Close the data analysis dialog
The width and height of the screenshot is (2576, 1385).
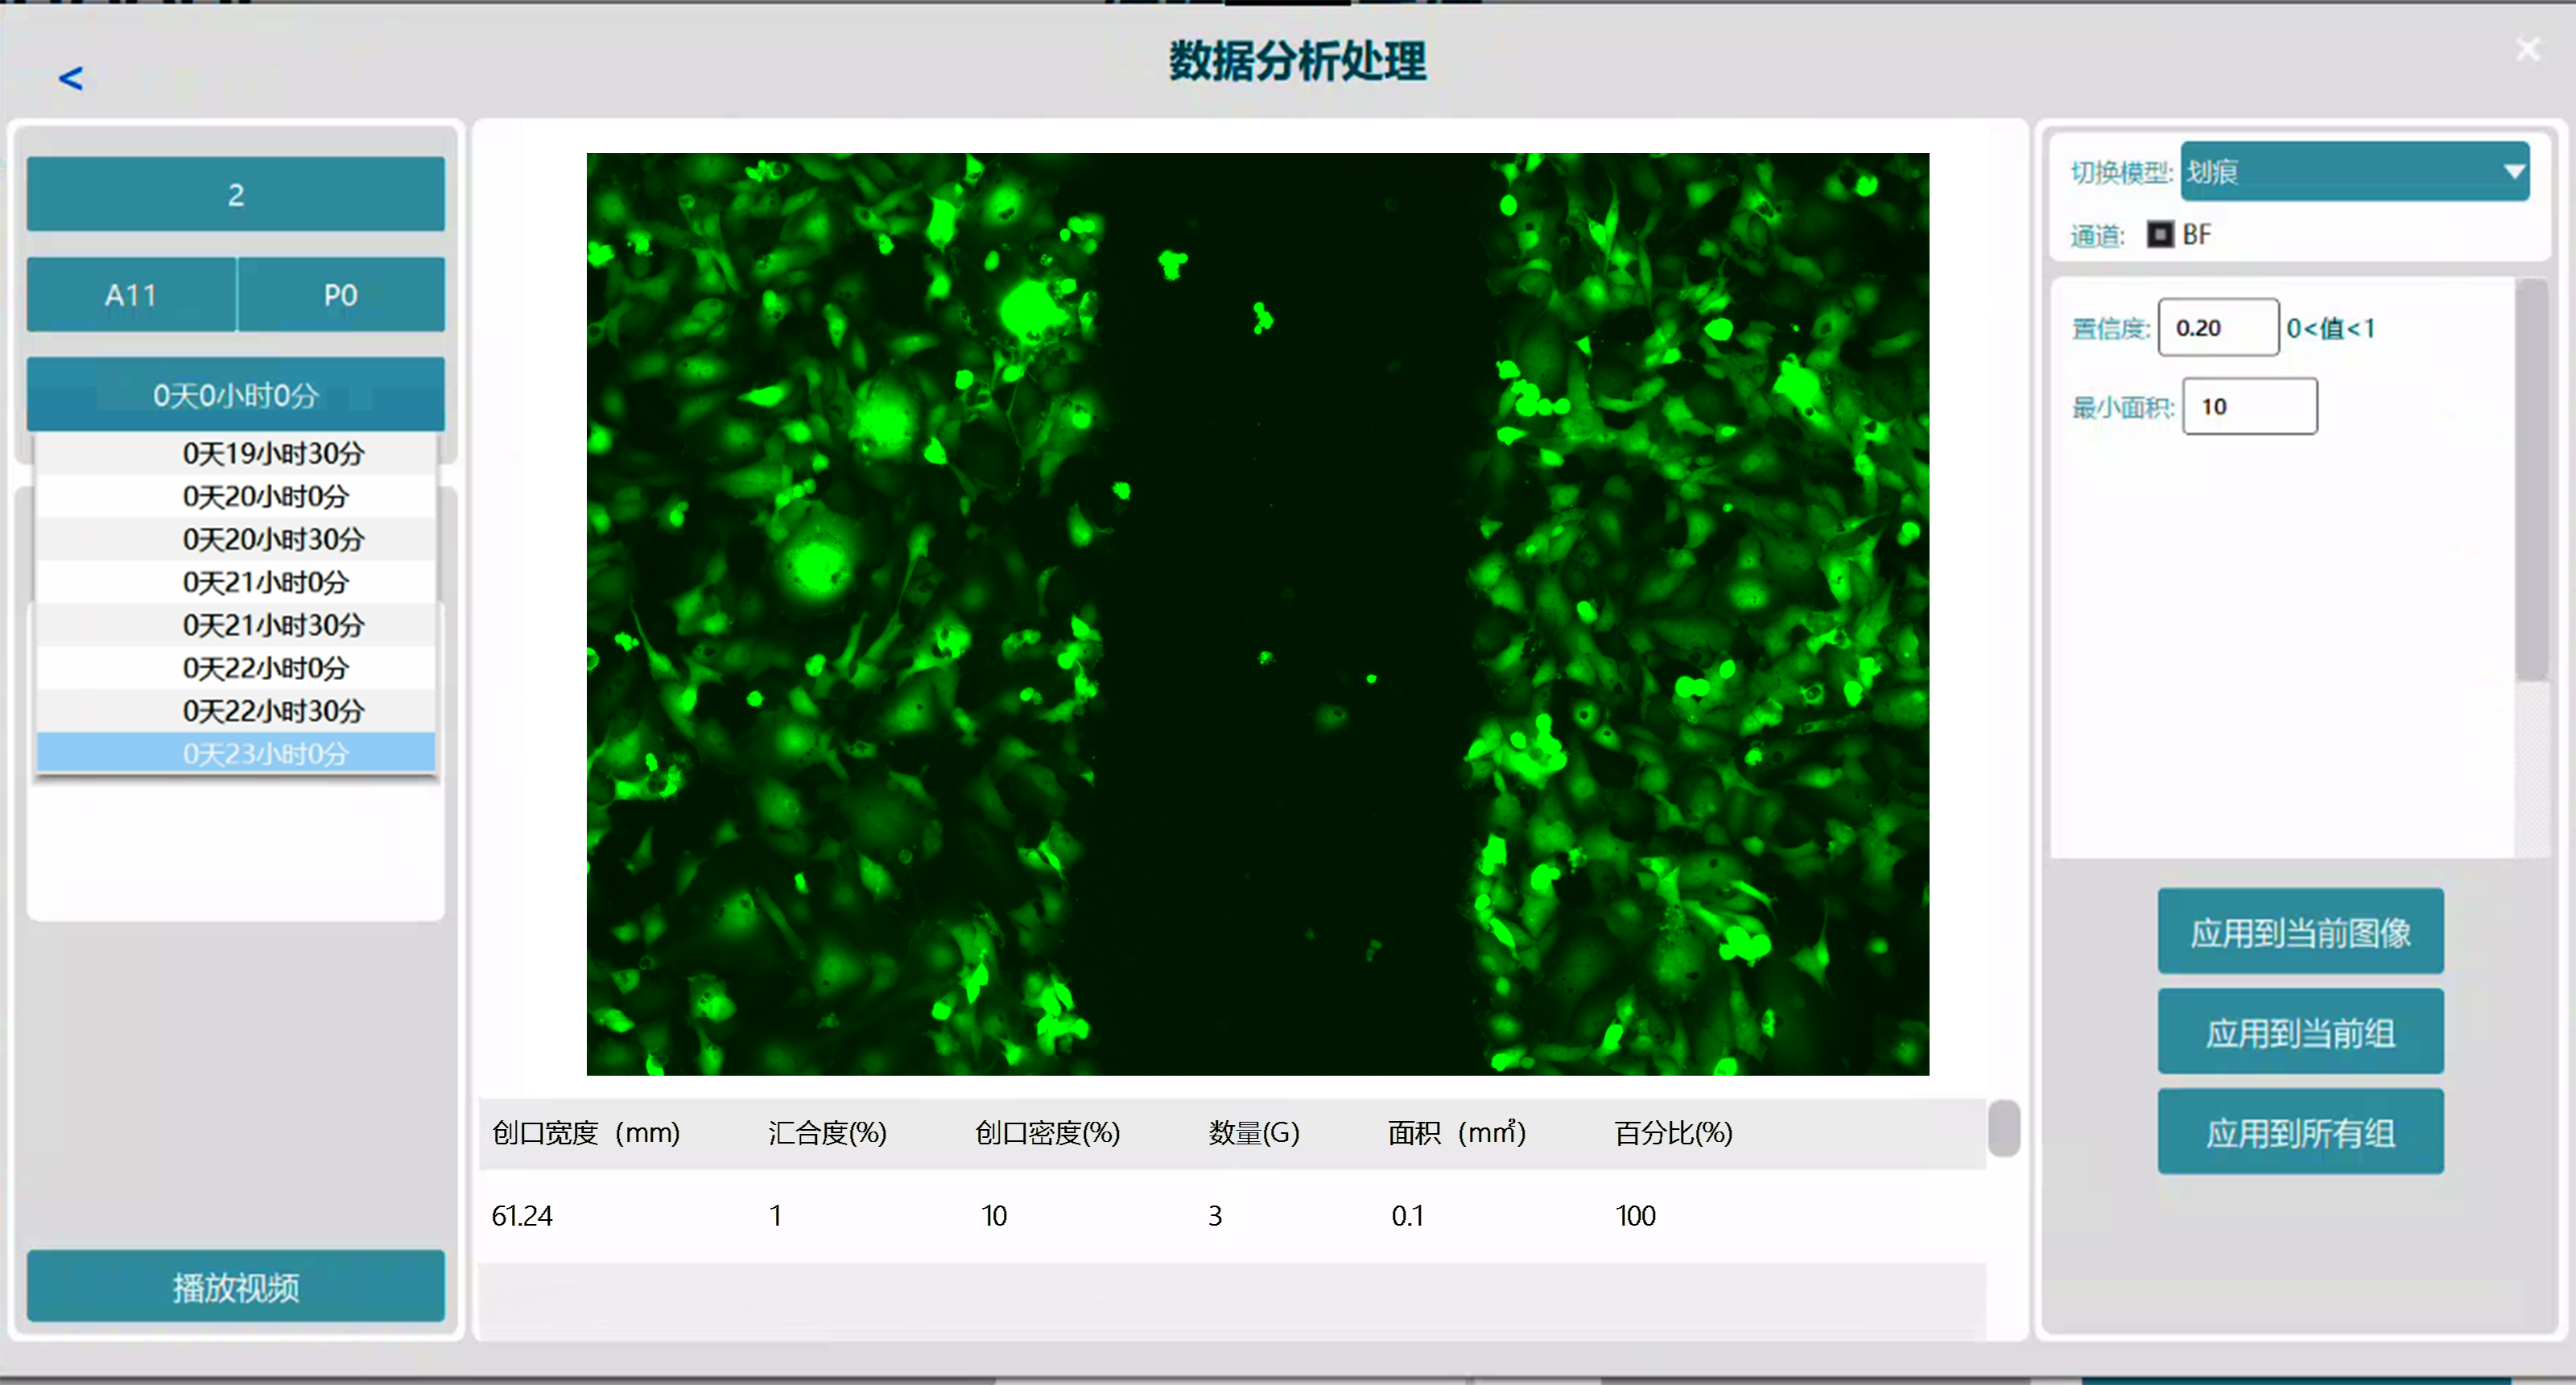(2527, 49)
